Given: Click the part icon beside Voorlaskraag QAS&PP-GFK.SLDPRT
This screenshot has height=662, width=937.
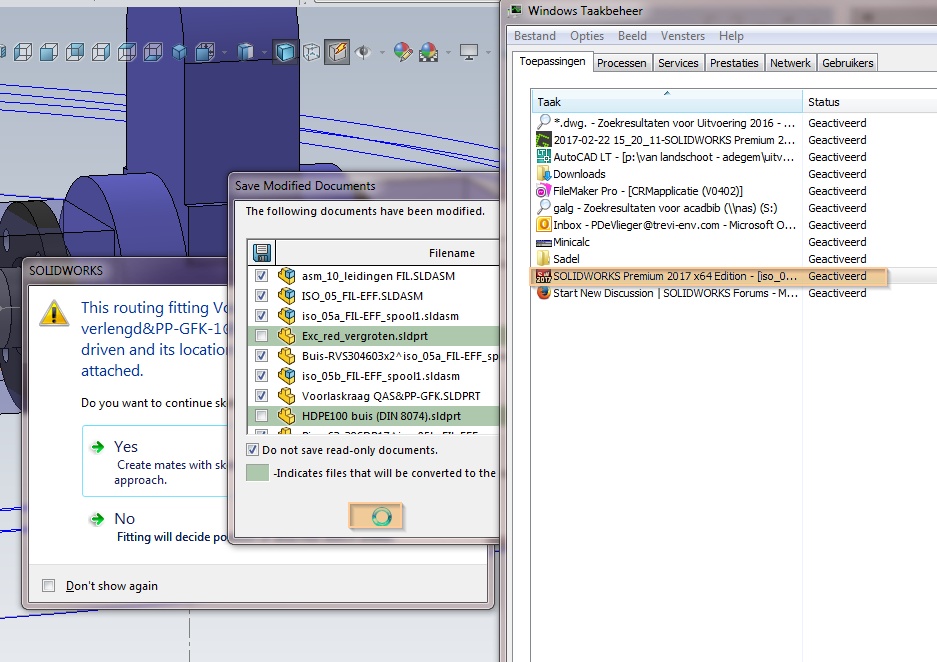Looking at the screenshot, I should pos(287,396).
